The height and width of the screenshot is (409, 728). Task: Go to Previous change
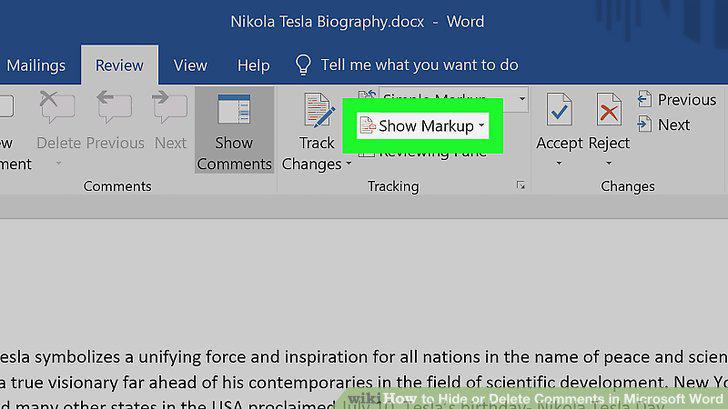(x=677, y=99)
